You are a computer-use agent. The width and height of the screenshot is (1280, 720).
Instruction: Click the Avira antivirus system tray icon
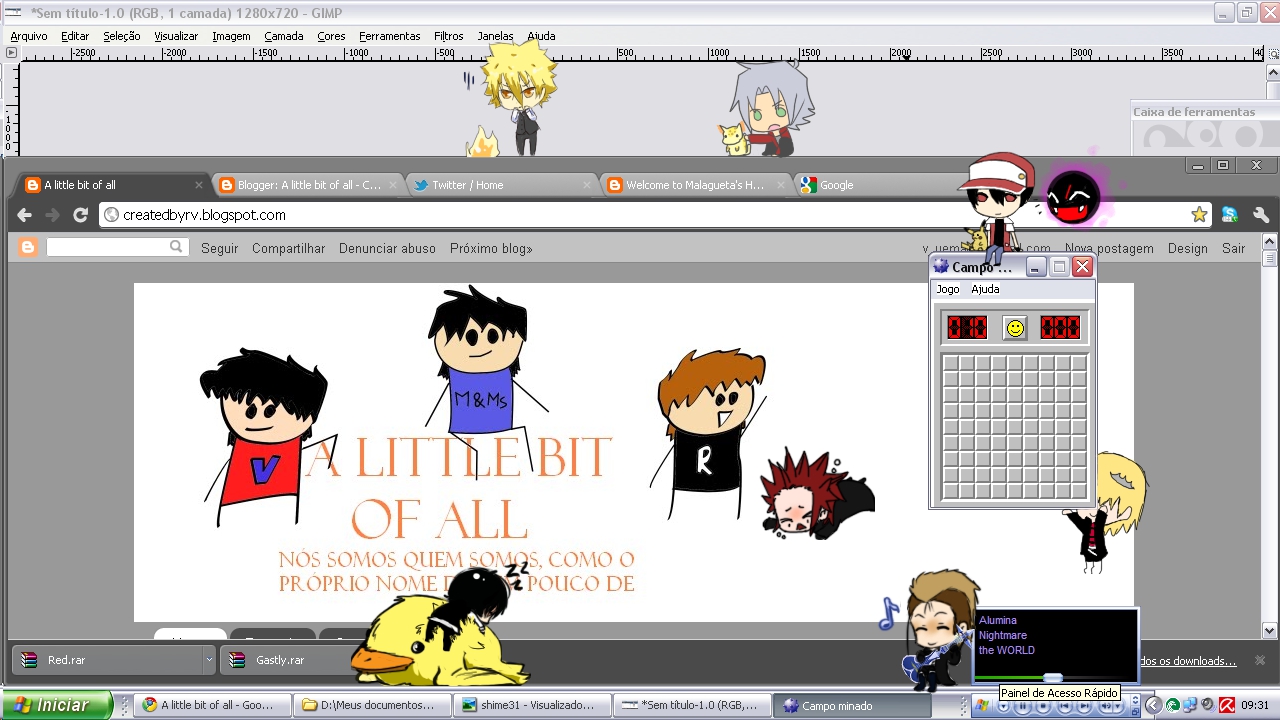tap(1226, 705)
